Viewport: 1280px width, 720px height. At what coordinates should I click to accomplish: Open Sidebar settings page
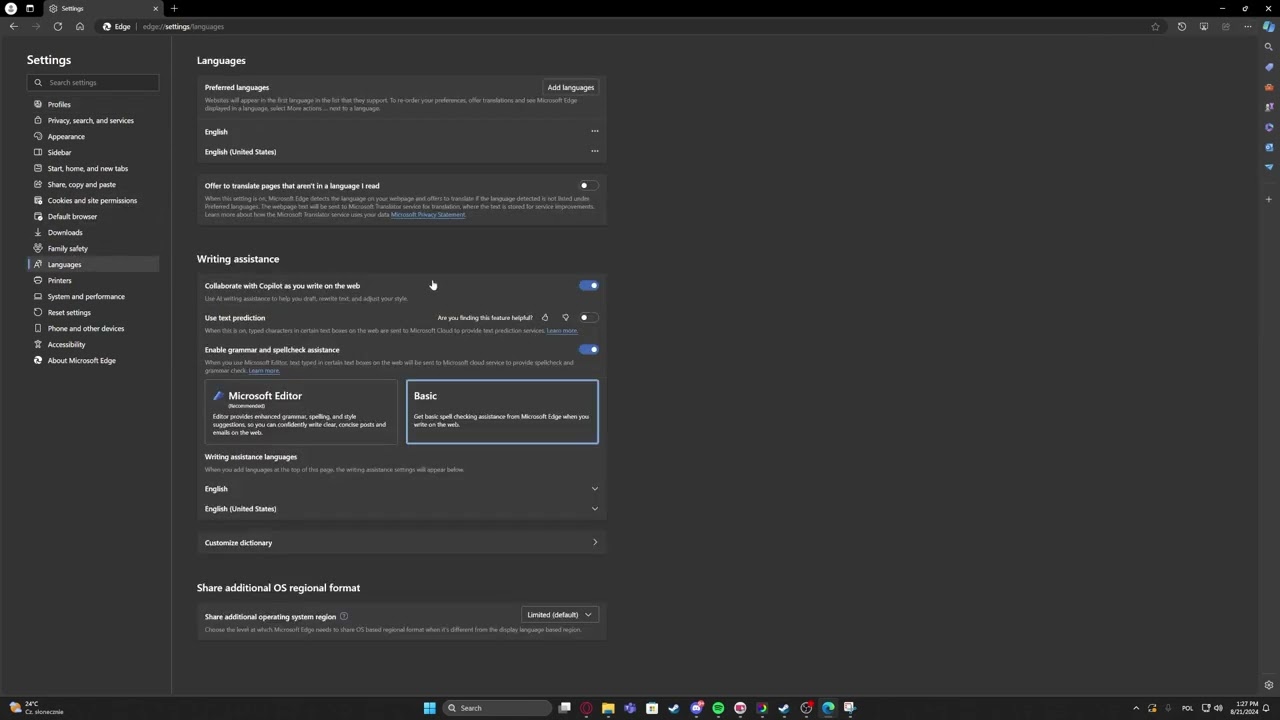click(93, 152)
